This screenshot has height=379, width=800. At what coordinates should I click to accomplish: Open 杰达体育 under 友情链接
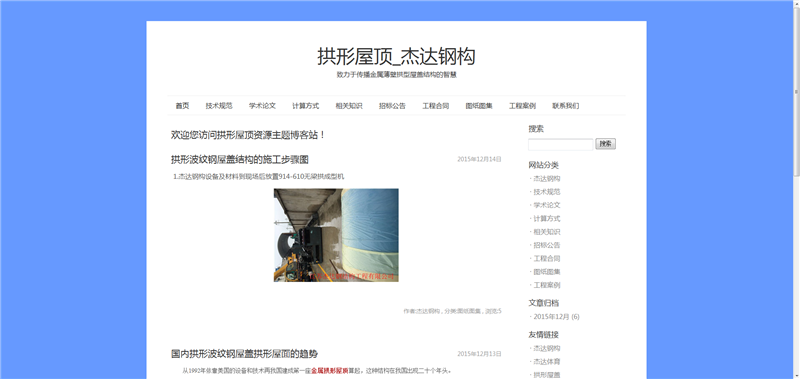tap(547, 362)
